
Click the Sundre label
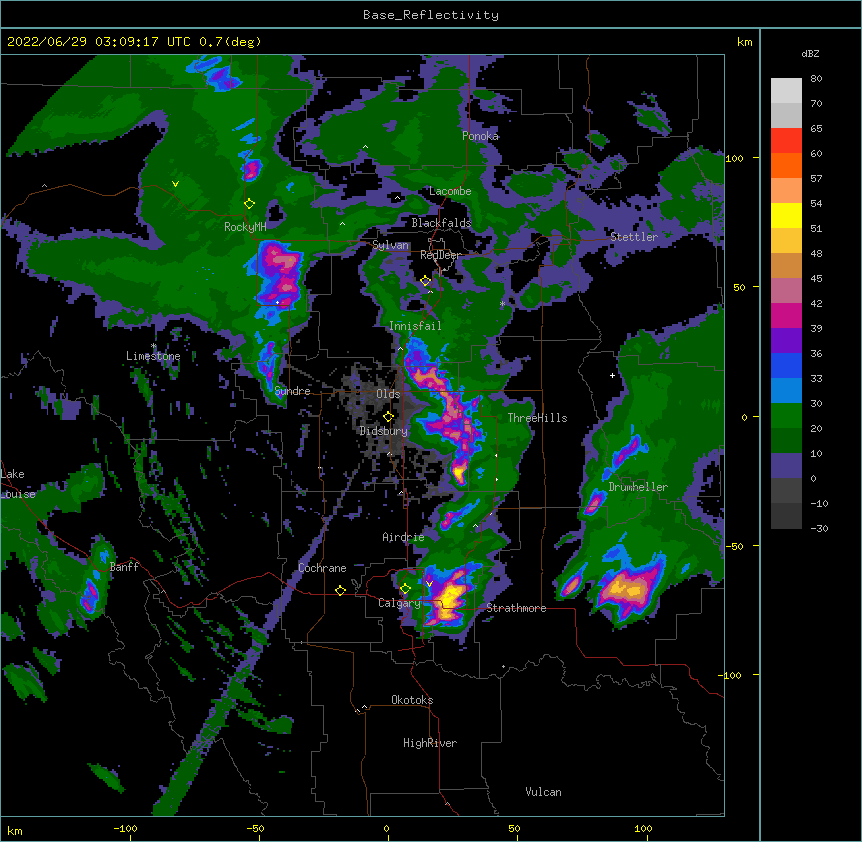[292, 391]
